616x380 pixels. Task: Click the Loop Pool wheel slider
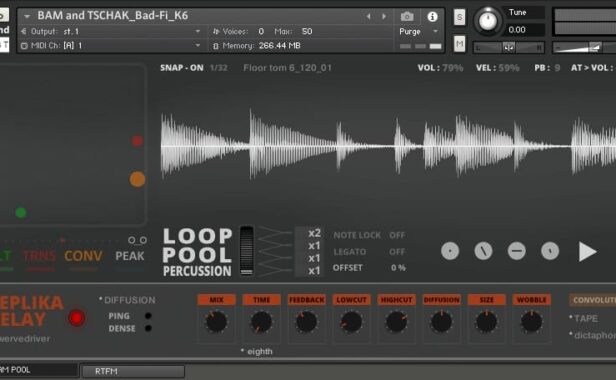(x=247, y=250)
